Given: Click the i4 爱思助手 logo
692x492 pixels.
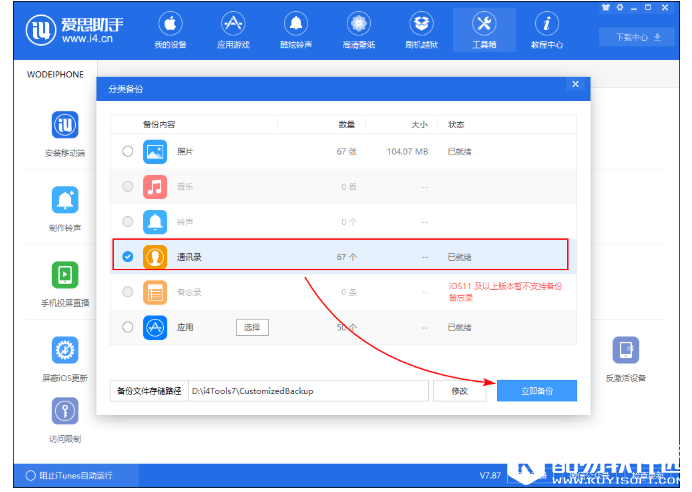Looking at the screenshot, I should click(x=74, y=30).
